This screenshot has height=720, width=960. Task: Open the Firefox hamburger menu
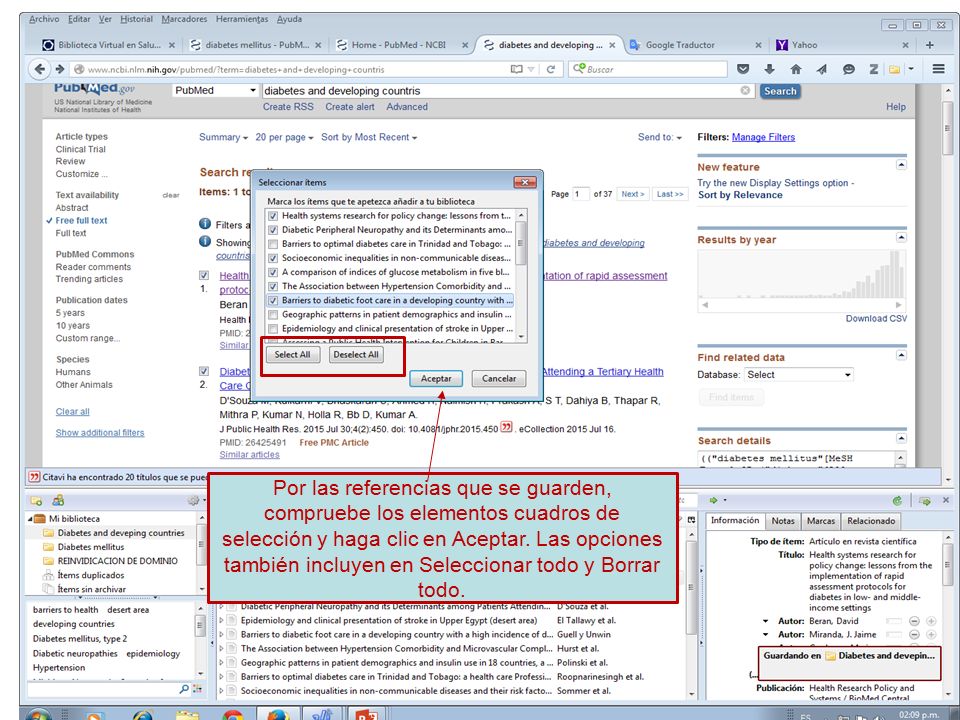click(x=939, y=69)
